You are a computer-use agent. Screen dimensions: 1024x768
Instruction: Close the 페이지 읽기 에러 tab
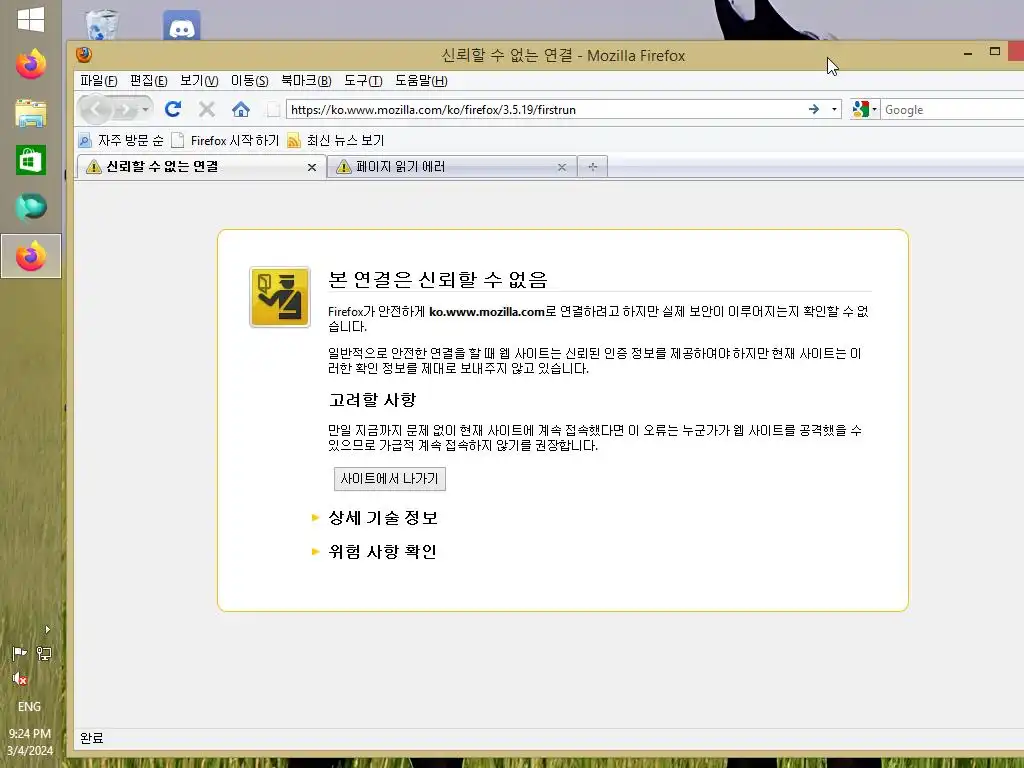[562, 167]
